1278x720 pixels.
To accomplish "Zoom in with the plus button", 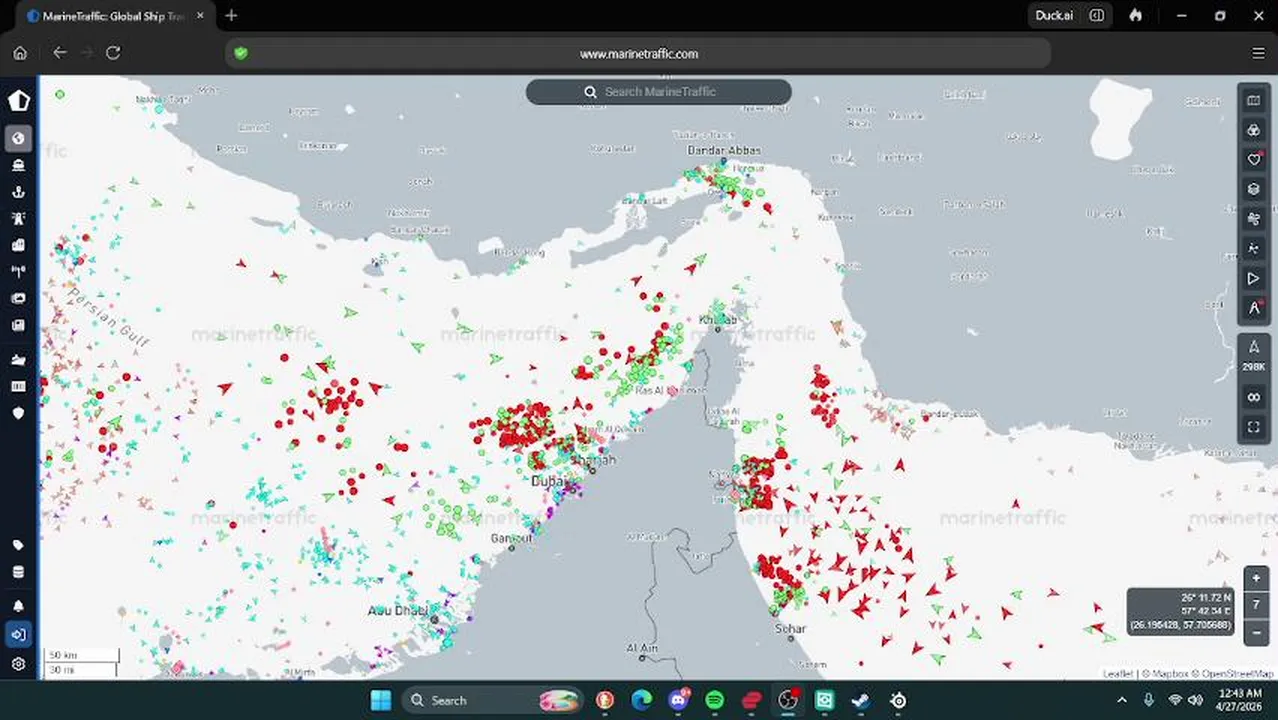I will [x=1256, y=578].
